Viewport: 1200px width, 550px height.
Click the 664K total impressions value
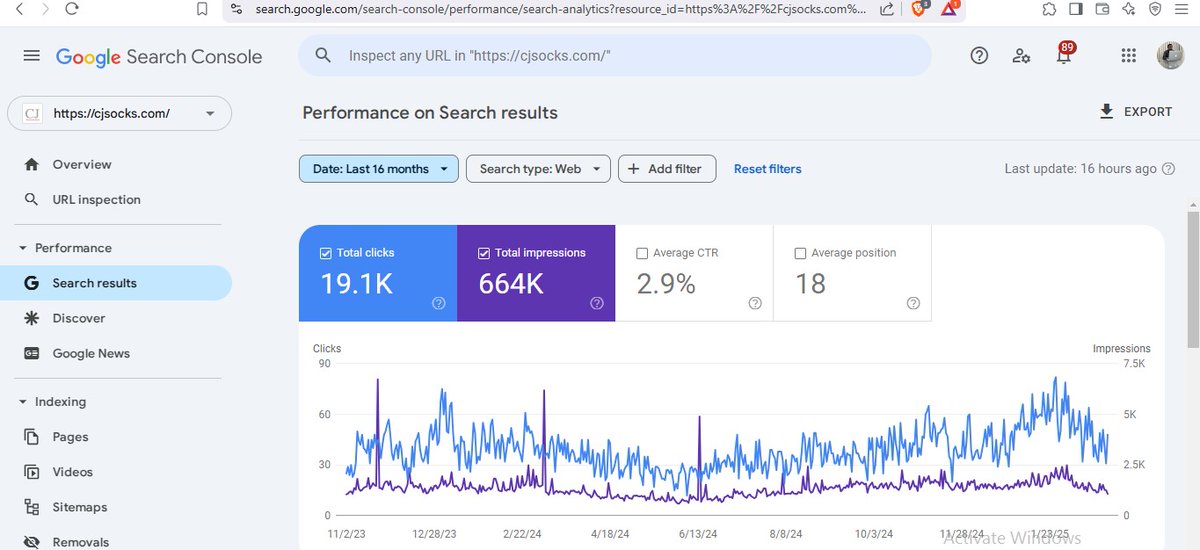click(x=511, y=284)
